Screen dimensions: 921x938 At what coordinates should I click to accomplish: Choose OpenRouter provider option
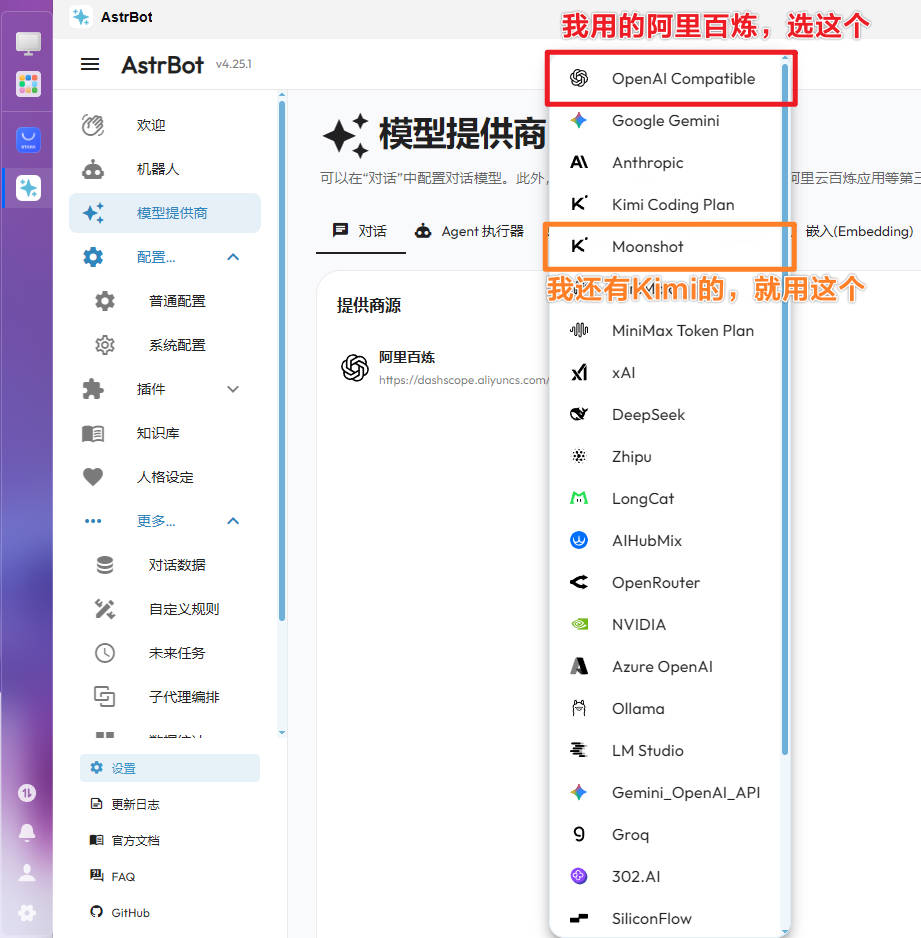[x=665, y=582]
